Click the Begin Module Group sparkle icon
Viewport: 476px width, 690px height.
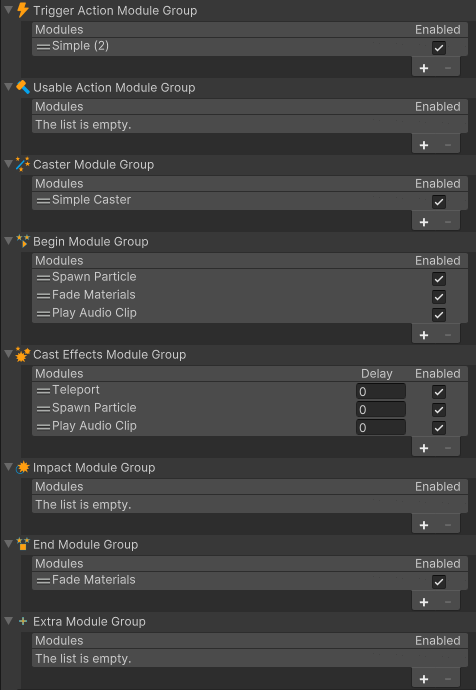tap(22, 241)
